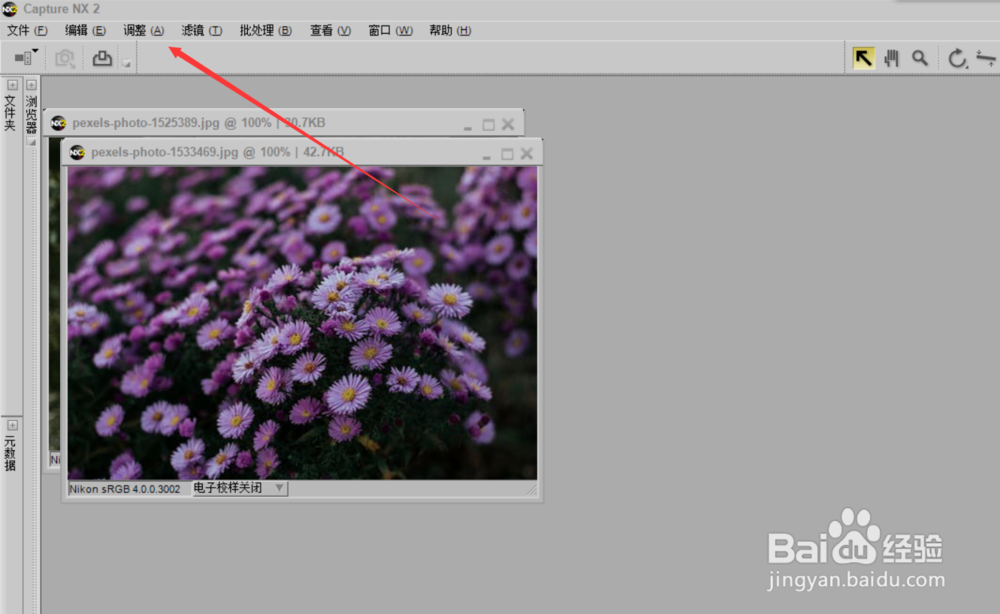The image size is (1000, 614).
Task: Open the 窗口 (W) menu
Action: (390, 31)
